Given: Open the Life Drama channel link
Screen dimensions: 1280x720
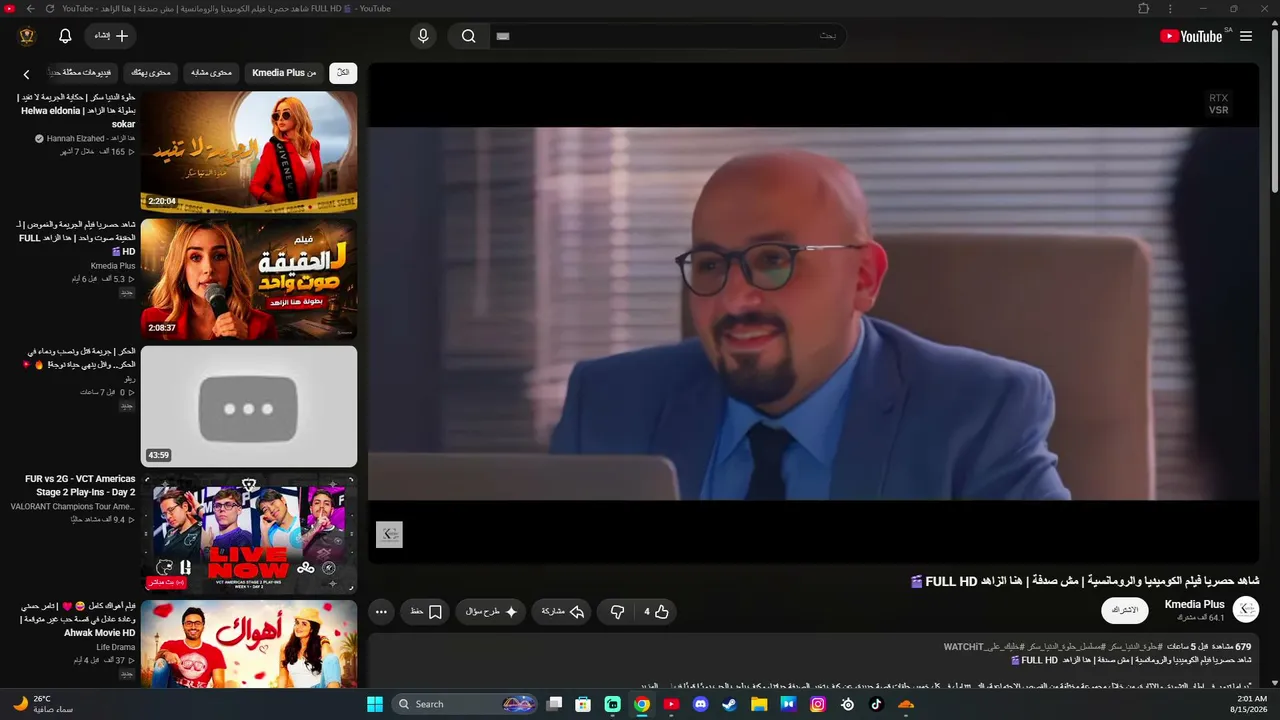Looking at the screenshot, I should coord(116,647).
